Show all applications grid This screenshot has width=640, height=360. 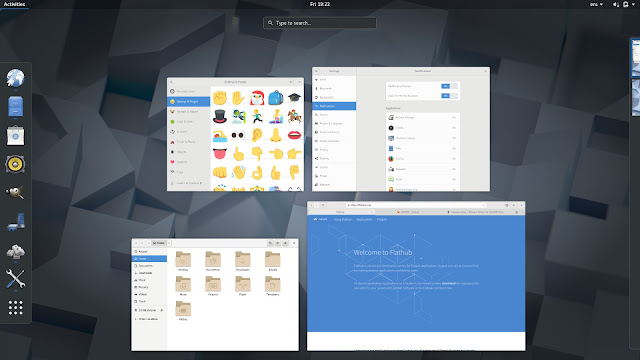tap(16, 307)
